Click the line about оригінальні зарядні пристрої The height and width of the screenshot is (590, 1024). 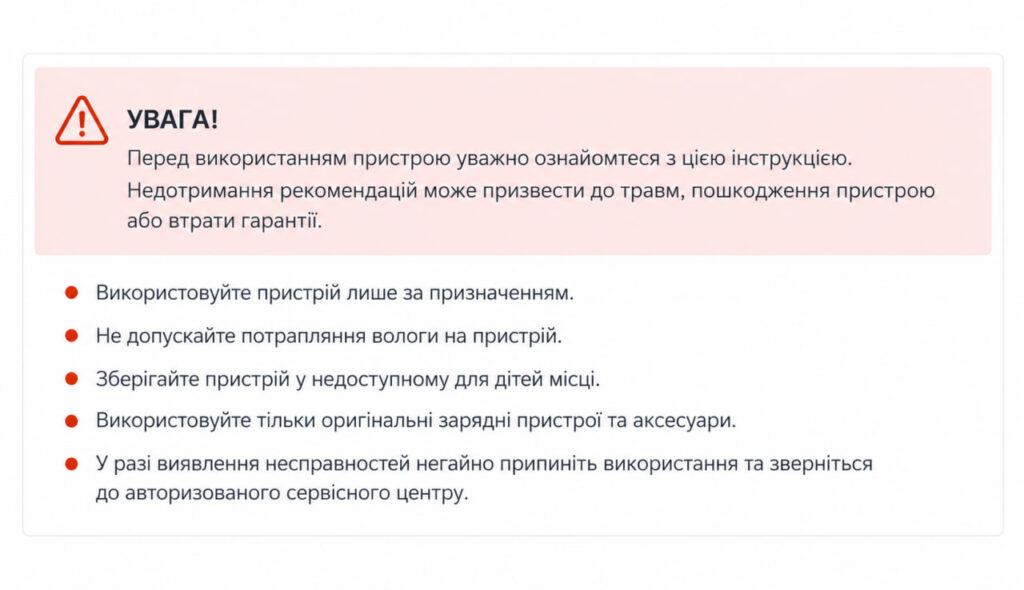(415, 420)
